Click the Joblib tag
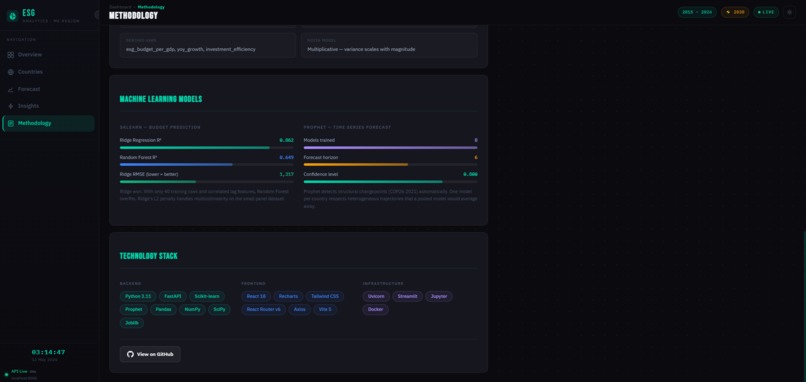Screen dimensions: 806x382 (x=132, y=323)
